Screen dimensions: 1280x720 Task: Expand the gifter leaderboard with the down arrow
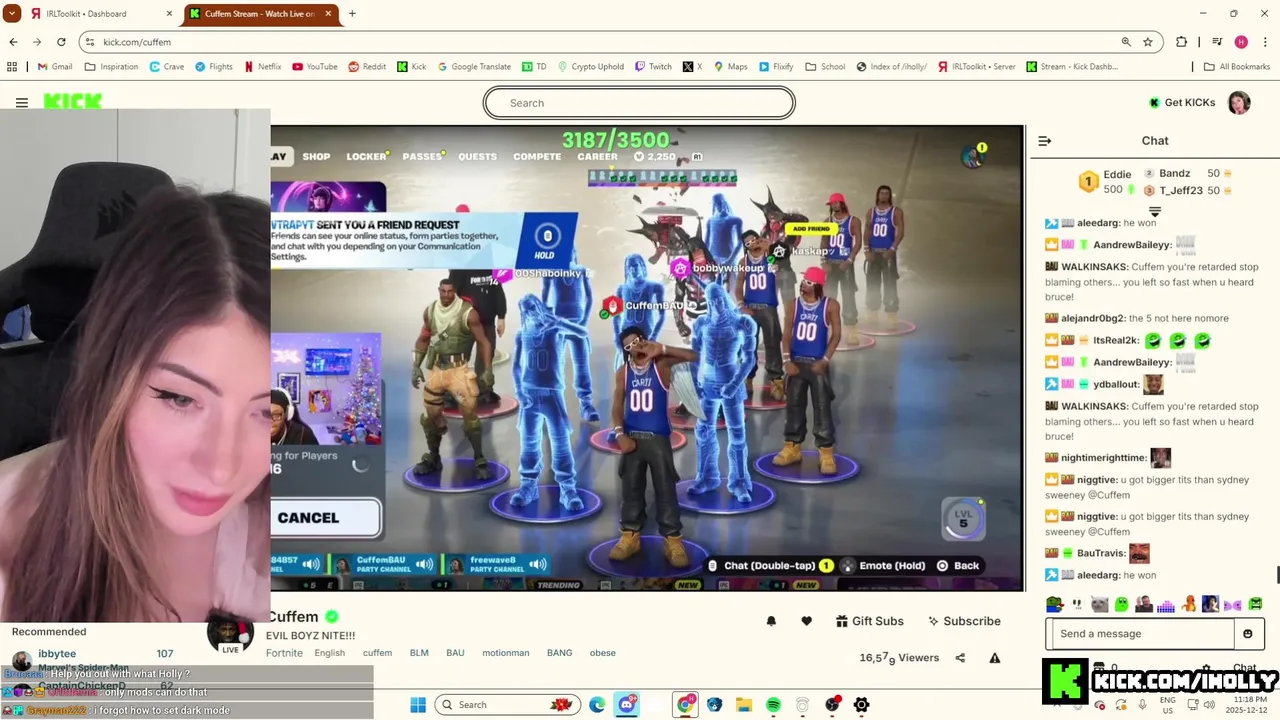(1154, 211)
